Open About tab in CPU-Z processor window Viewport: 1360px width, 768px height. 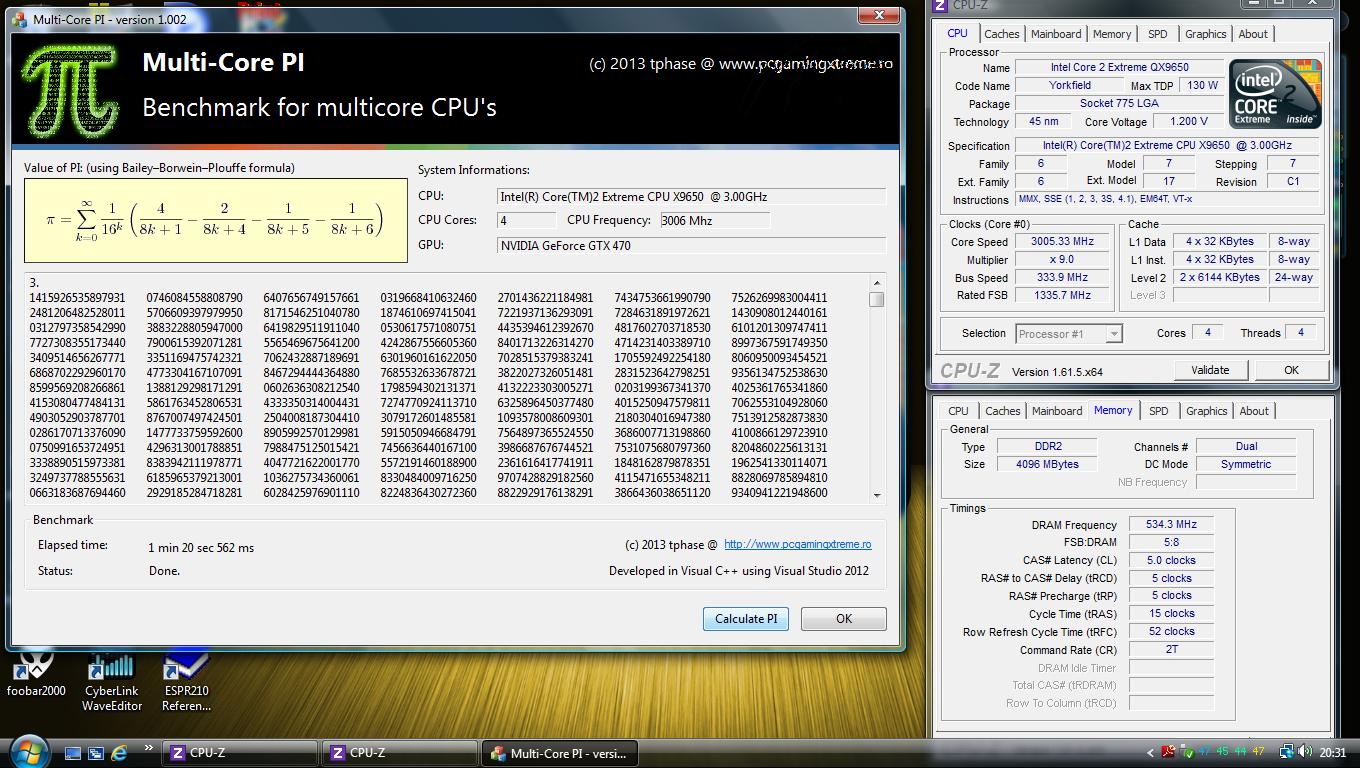[1253, 34]
